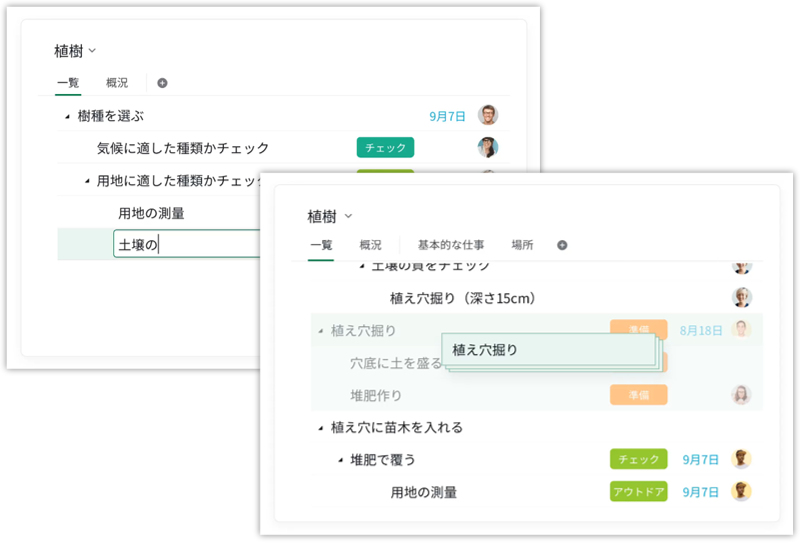Open avatar on front window 用地の測量 row
The height and width of the screenshot is (543, 800).
[x=741, y=491]
